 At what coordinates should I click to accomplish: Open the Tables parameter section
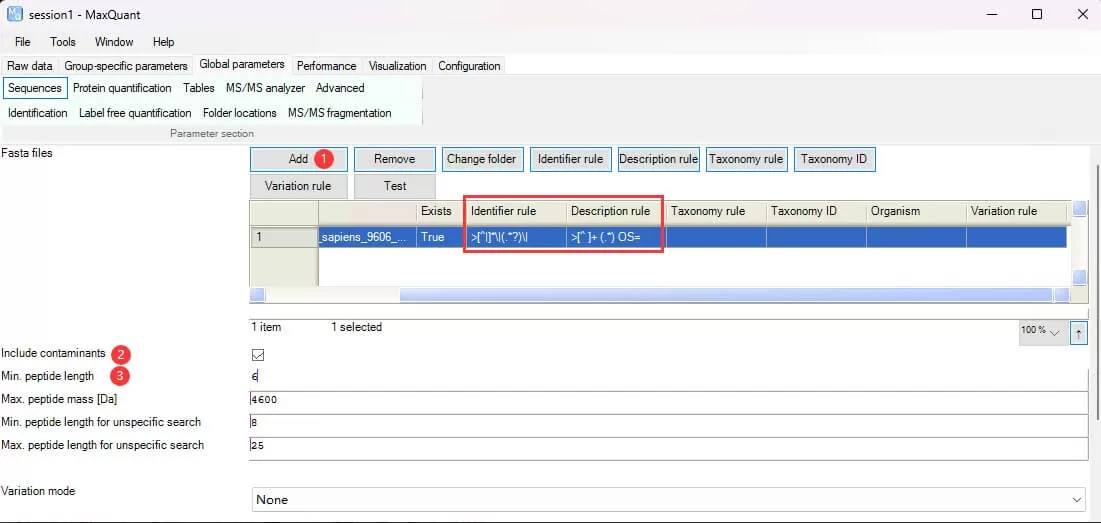tap(199, 88)
